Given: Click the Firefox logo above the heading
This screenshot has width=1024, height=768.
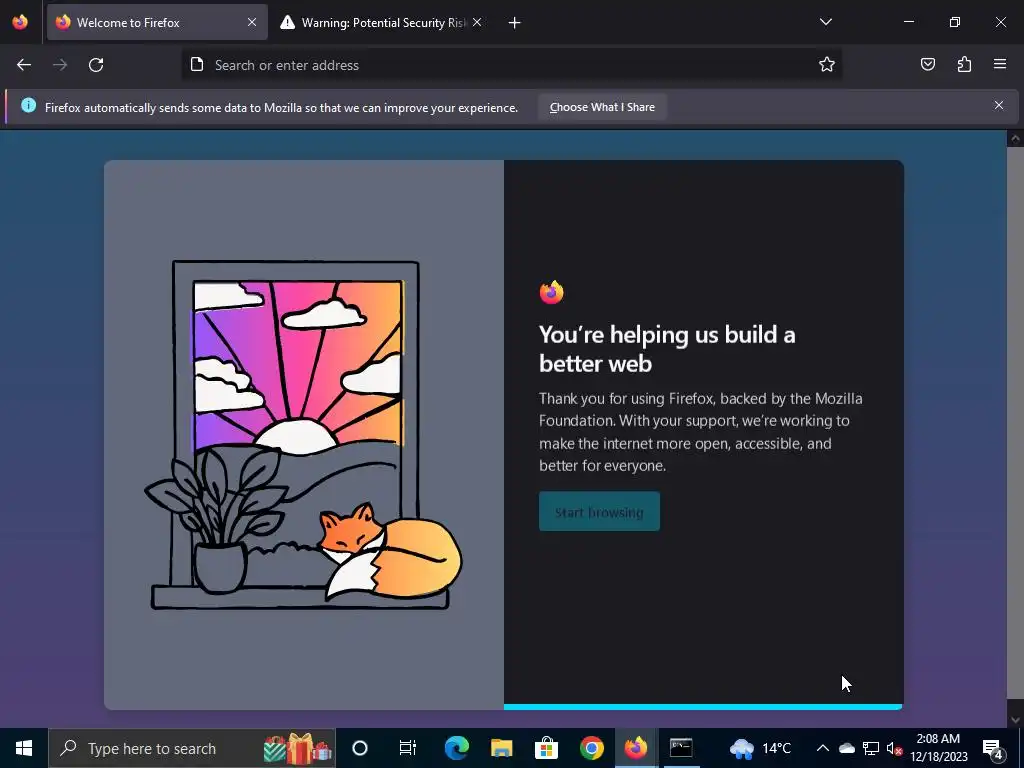Looking at the screenshot, I should click(552, 292).
